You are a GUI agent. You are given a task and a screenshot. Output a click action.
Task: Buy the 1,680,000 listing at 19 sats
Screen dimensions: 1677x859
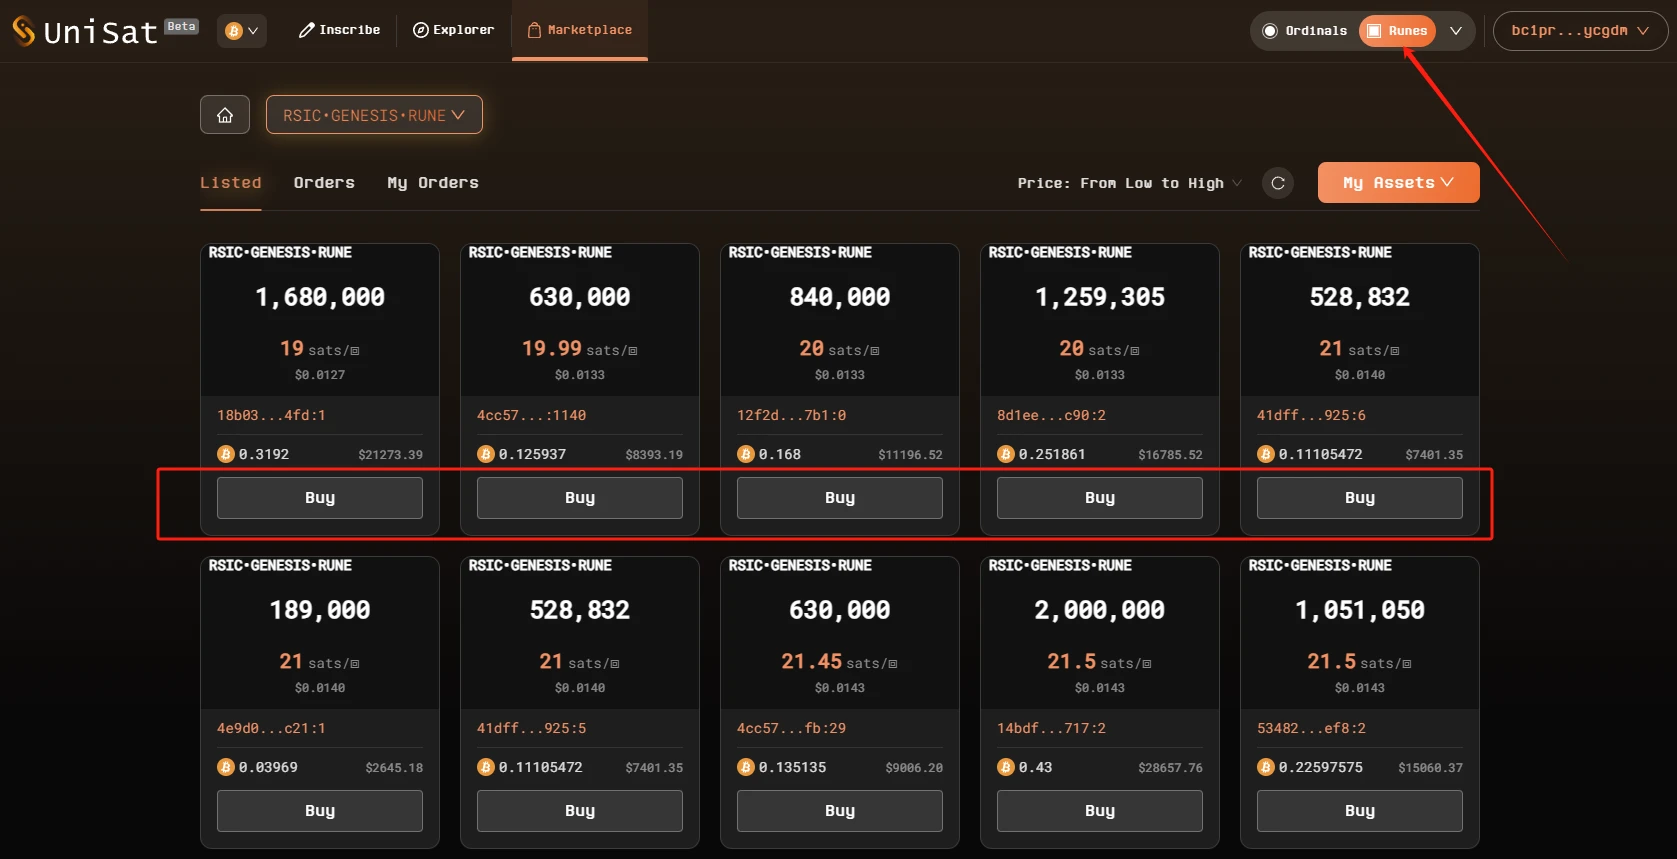click(320, 498)
